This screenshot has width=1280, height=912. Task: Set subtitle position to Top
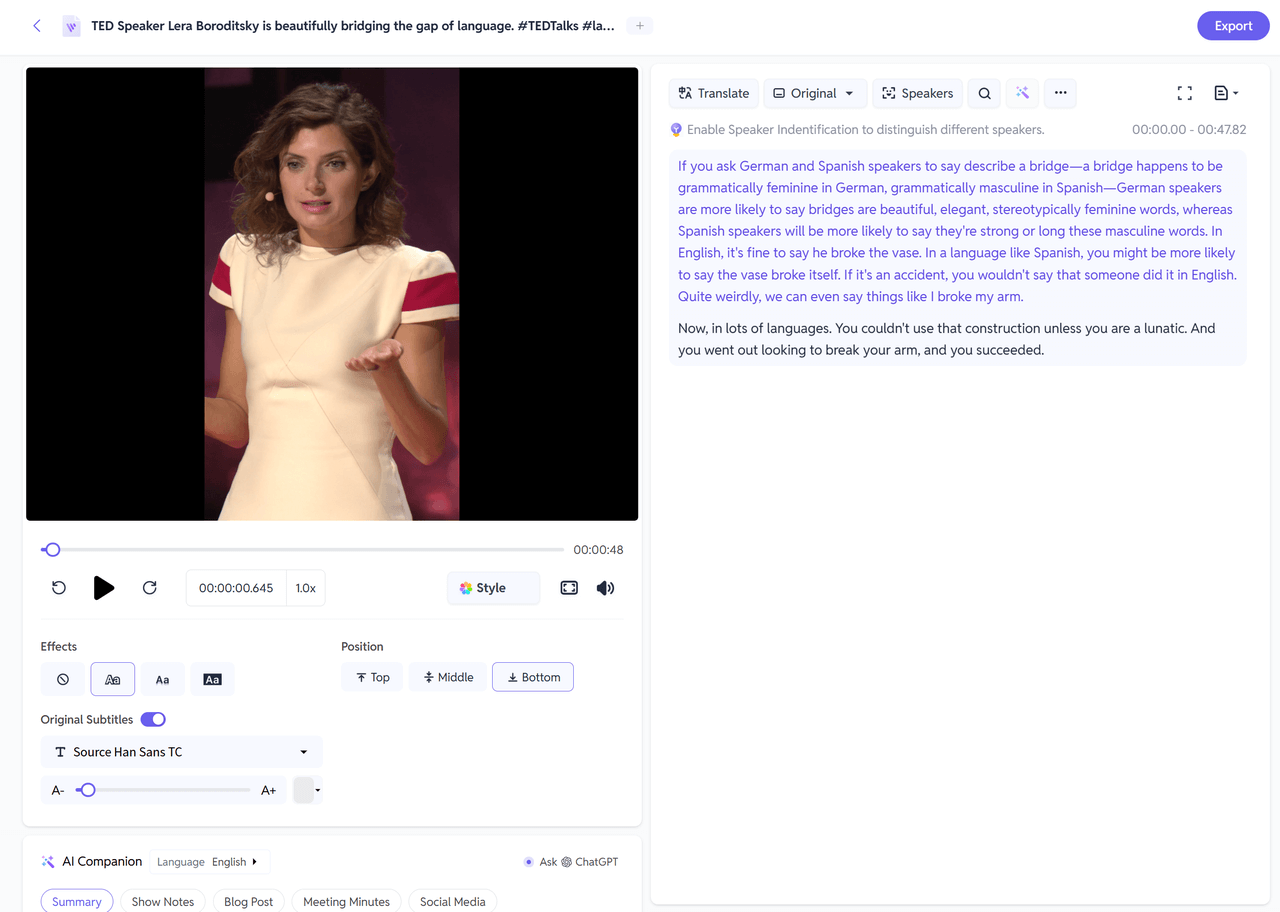[372, 677]
